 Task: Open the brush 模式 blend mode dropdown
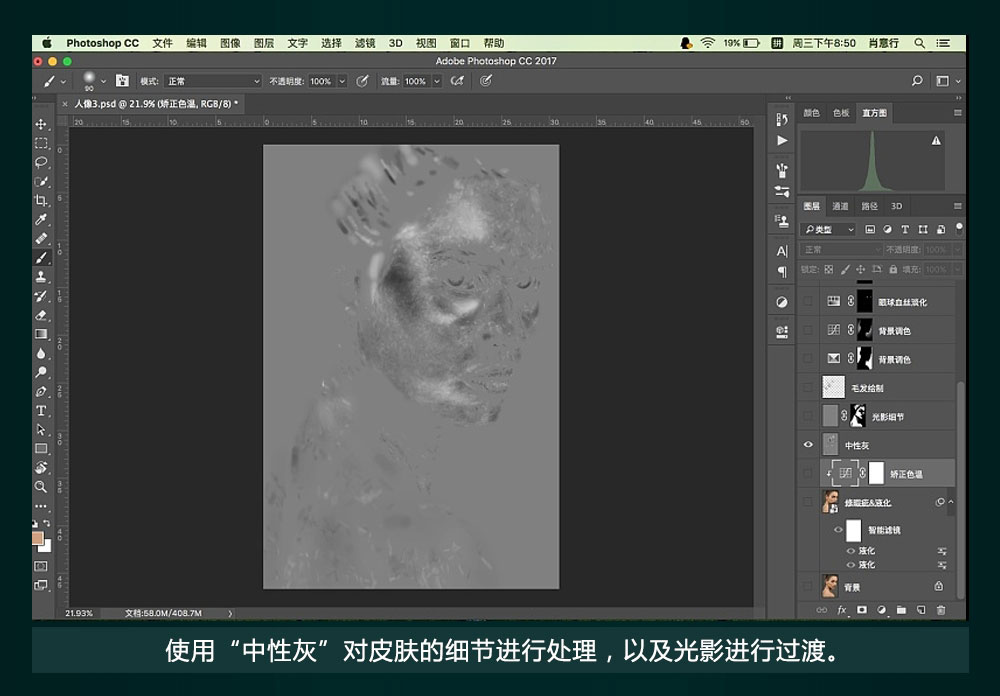212,81
